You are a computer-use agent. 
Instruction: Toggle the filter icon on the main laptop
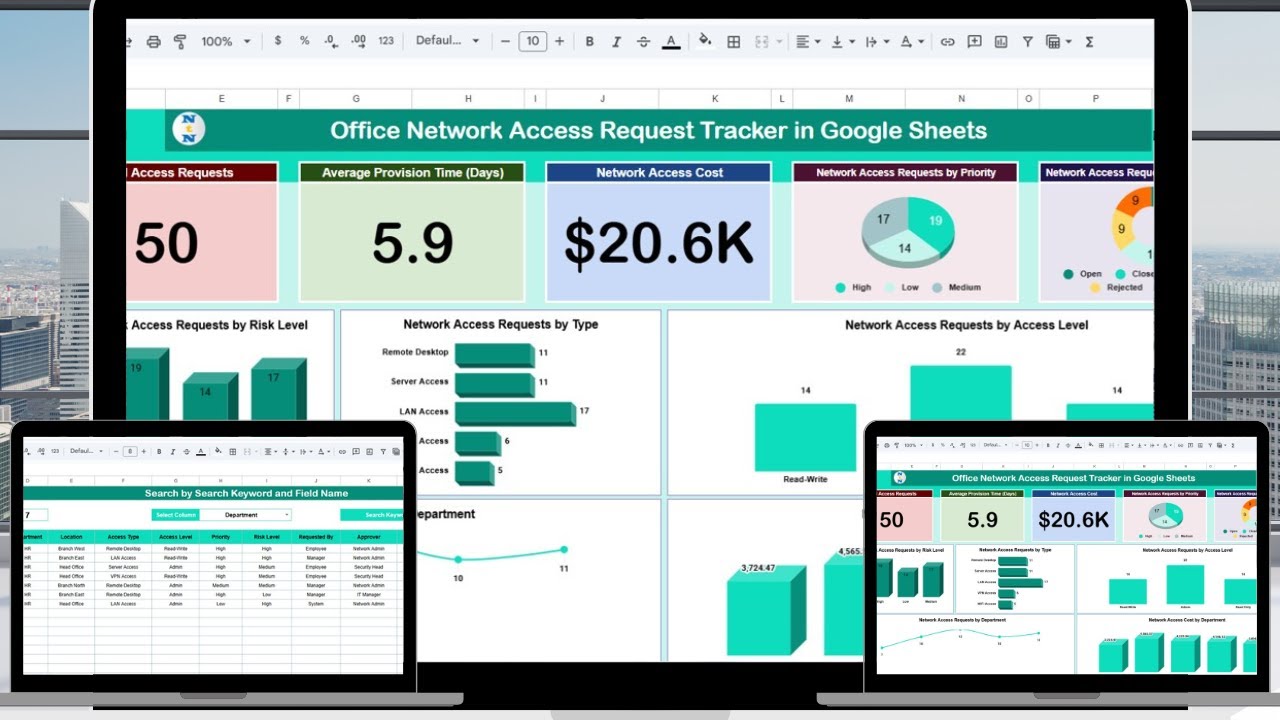coord(1027,41)
